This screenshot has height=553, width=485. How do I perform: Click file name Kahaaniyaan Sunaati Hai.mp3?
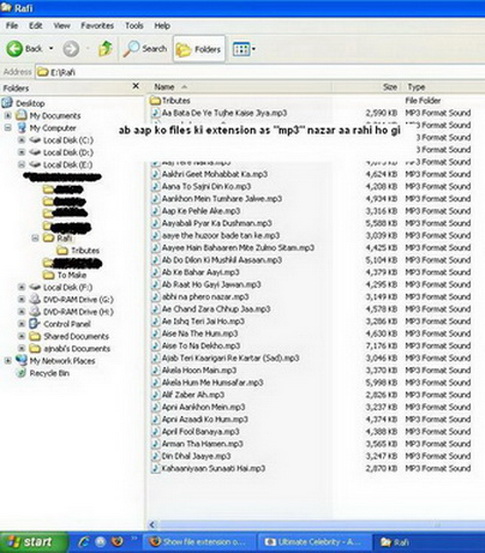(x=214, y=468)
